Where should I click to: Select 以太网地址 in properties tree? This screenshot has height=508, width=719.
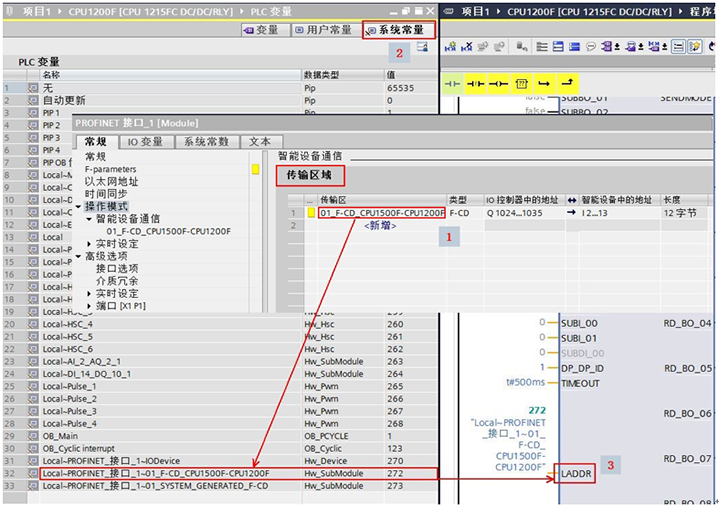[x=111, y=182]
